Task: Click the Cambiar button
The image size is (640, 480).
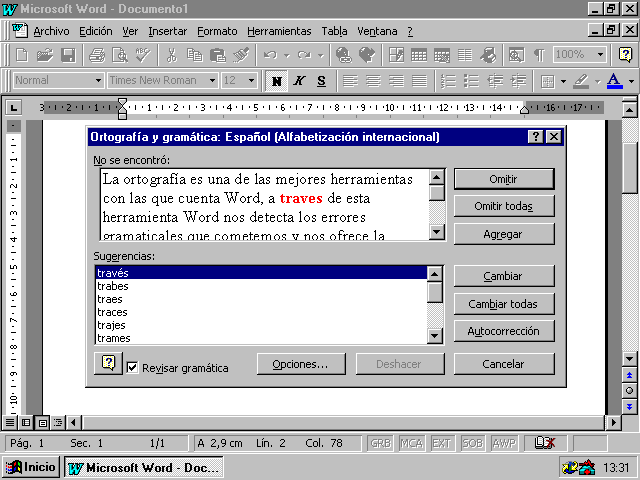Action: (x=504, y=276)
